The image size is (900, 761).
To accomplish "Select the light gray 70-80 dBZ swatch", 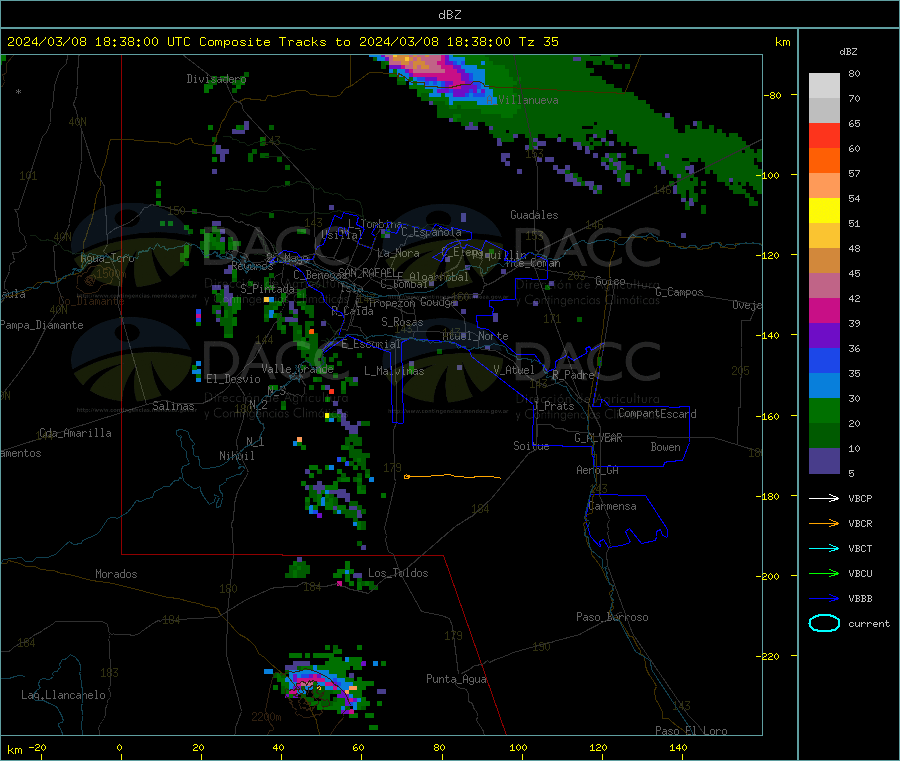I will point(824,86).
